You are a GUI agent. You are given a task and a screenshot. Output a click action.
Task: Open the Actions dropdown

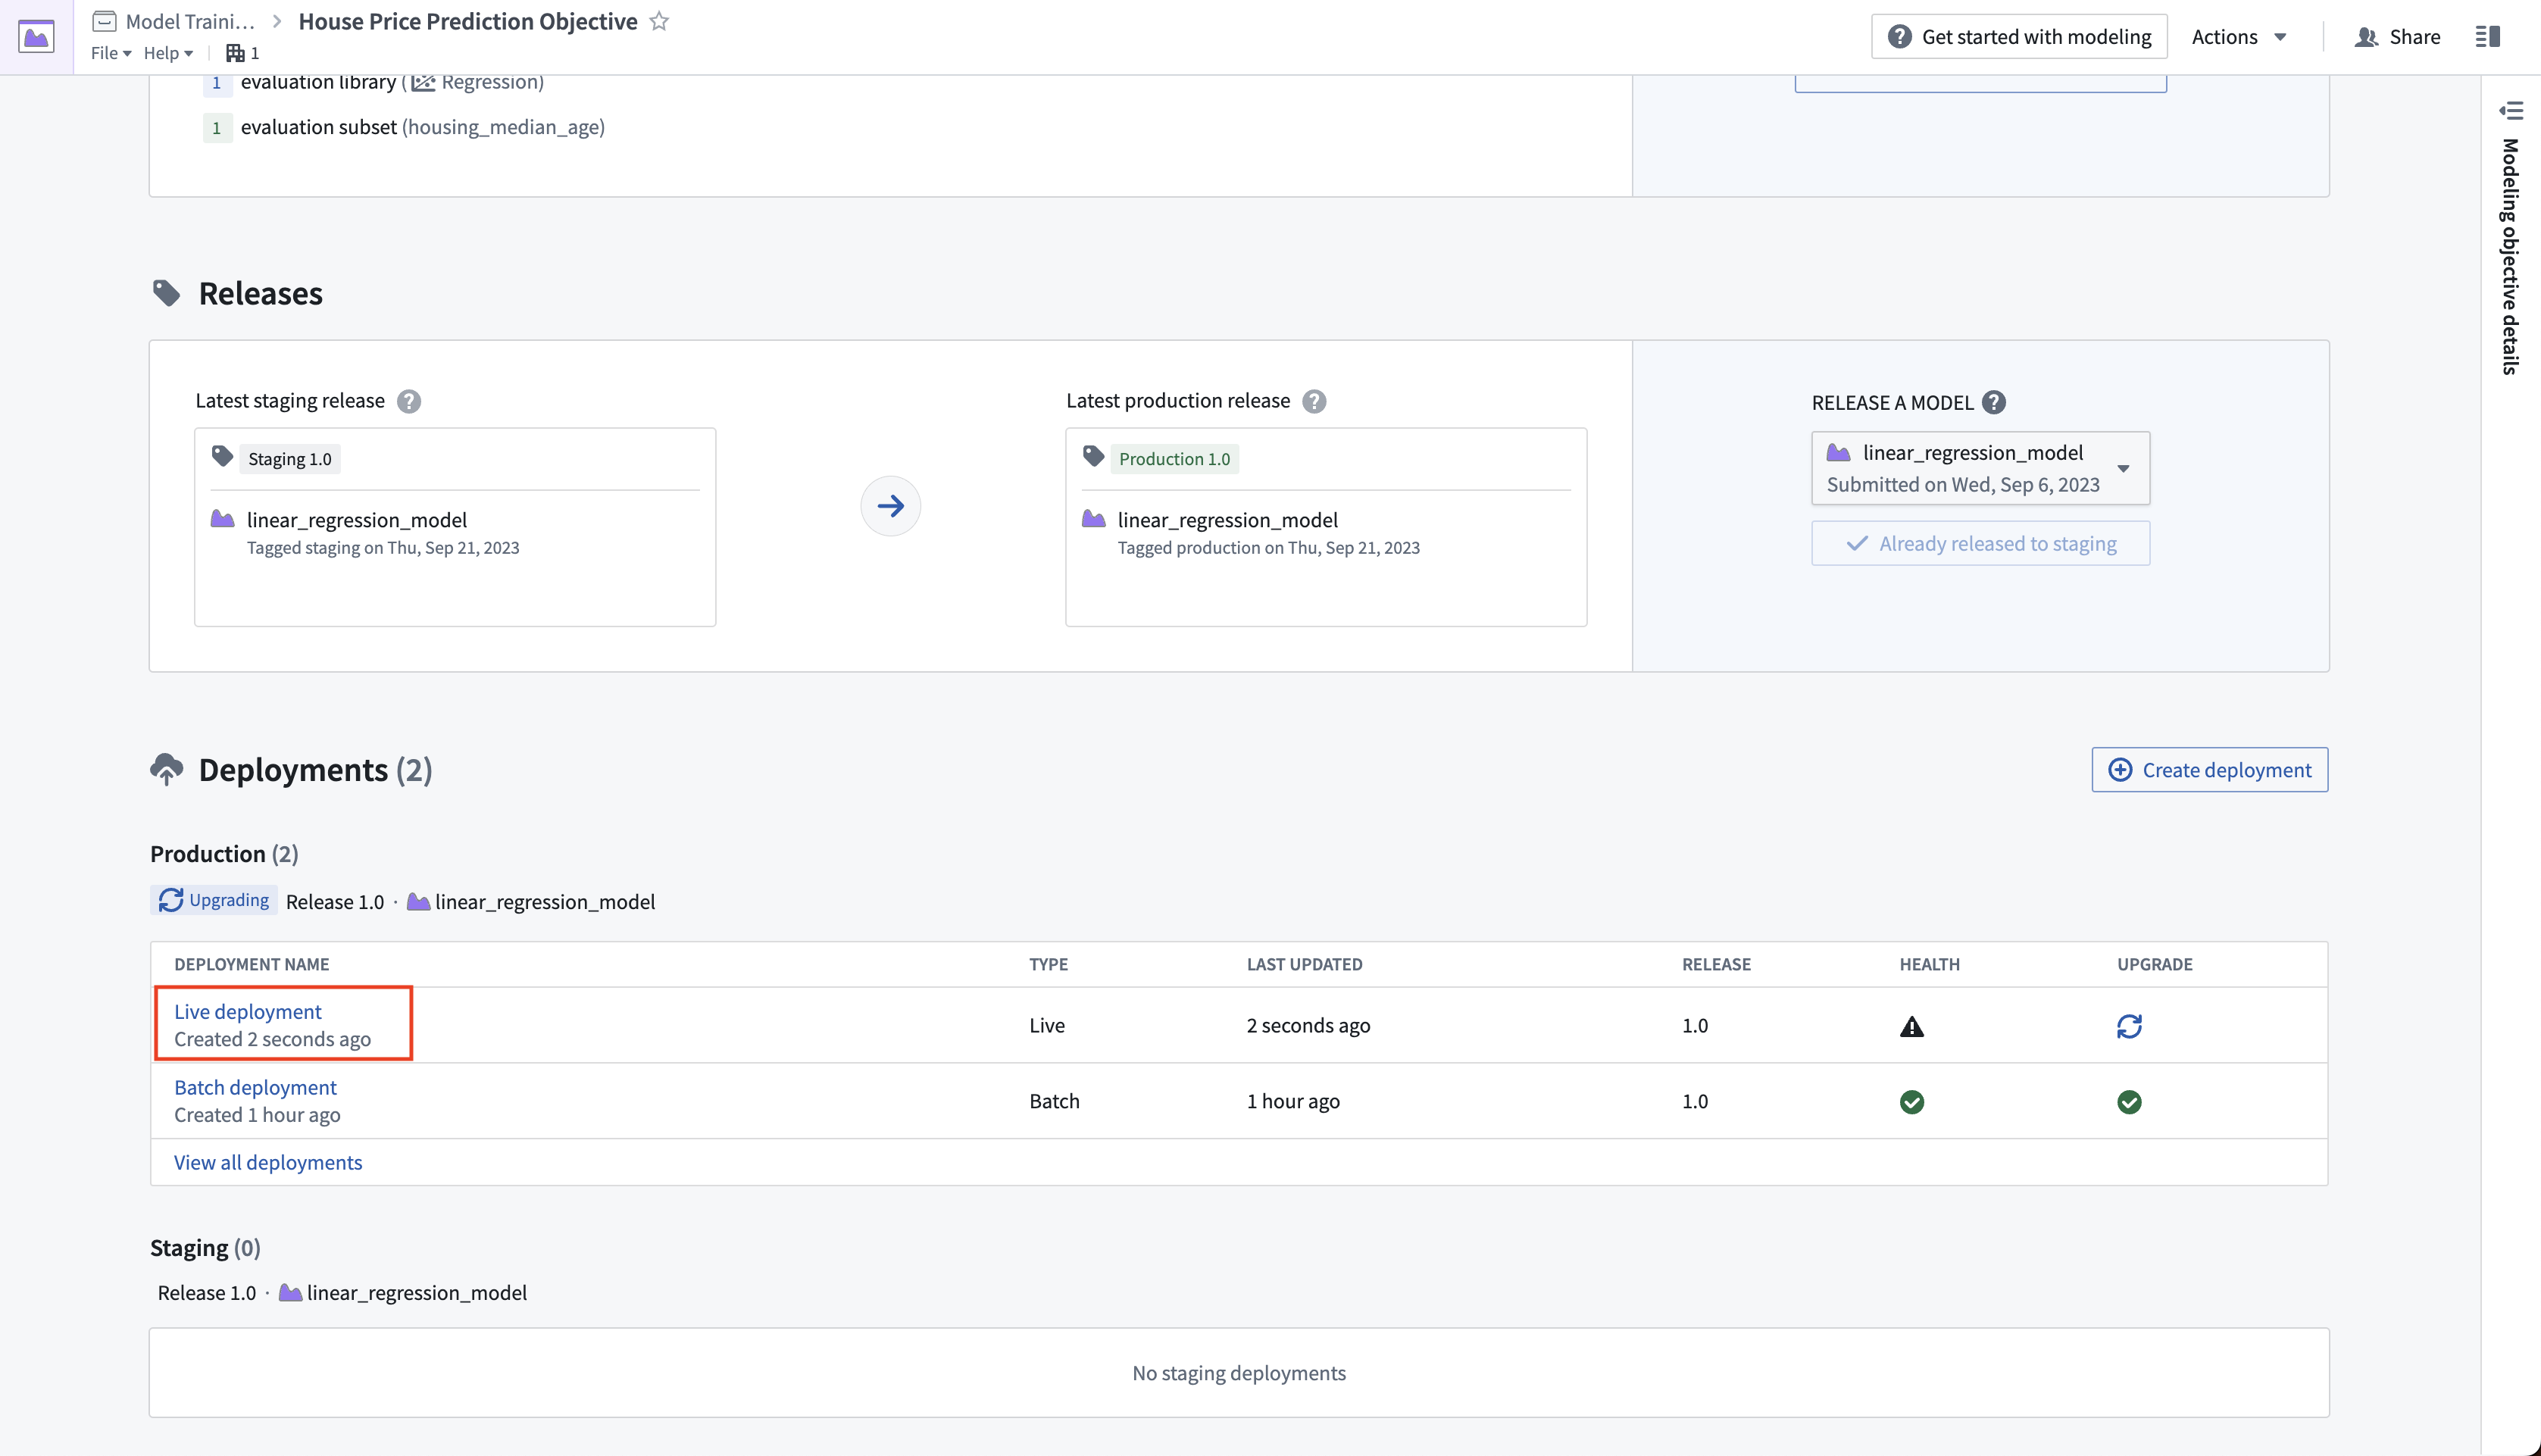[2239, 37]
